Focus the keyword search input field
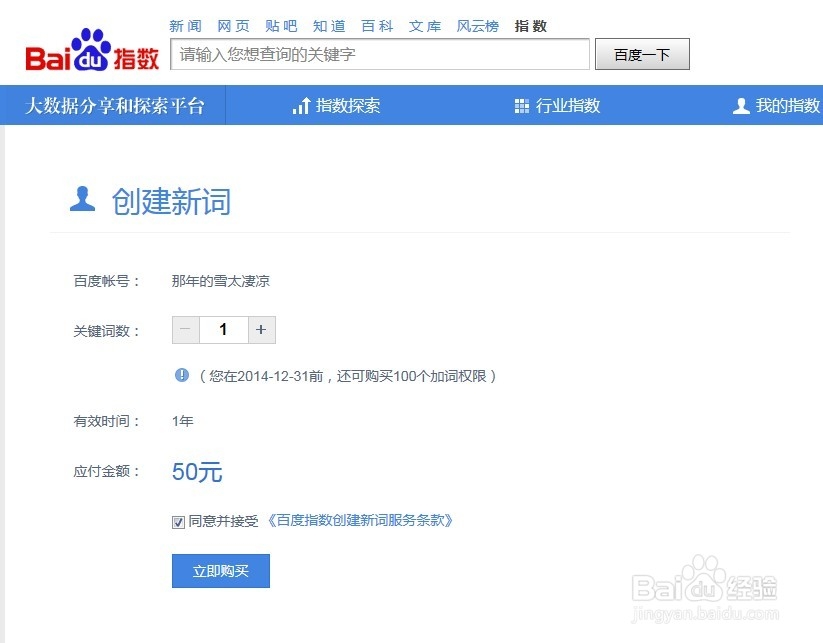The width and height of the screenshot is (823, 643). (380, 54)
